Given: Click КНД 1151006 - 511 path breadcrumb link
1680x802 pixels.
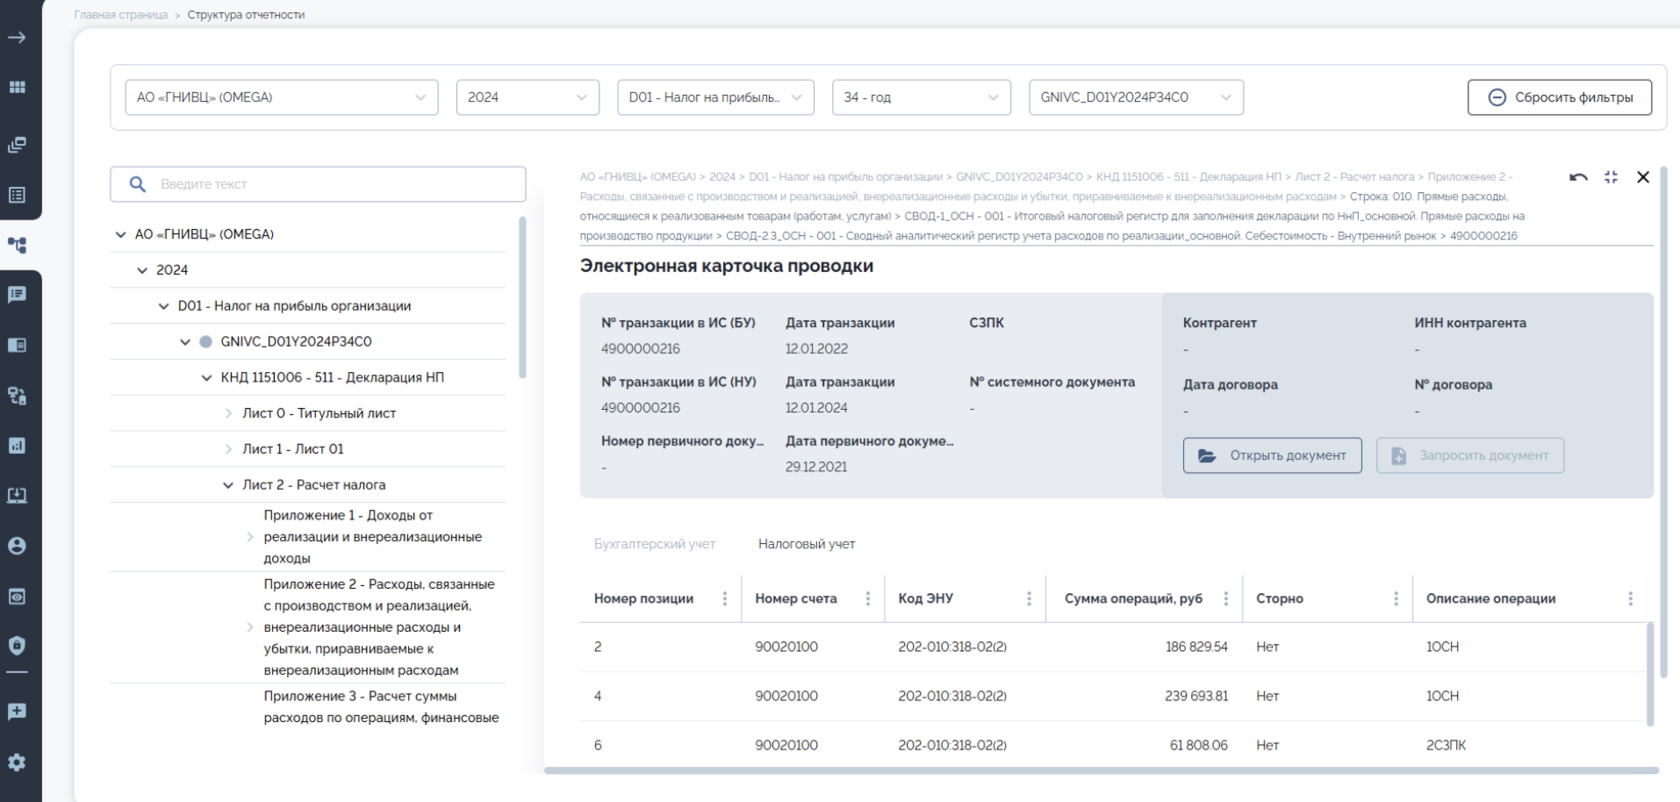Looking at the screenshot, I should [1188, 177].
